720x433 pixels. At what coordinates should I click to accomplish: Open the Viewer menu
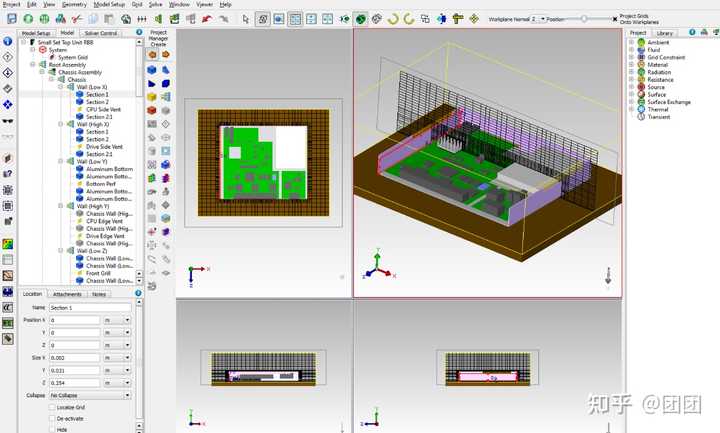coord(204,4)
